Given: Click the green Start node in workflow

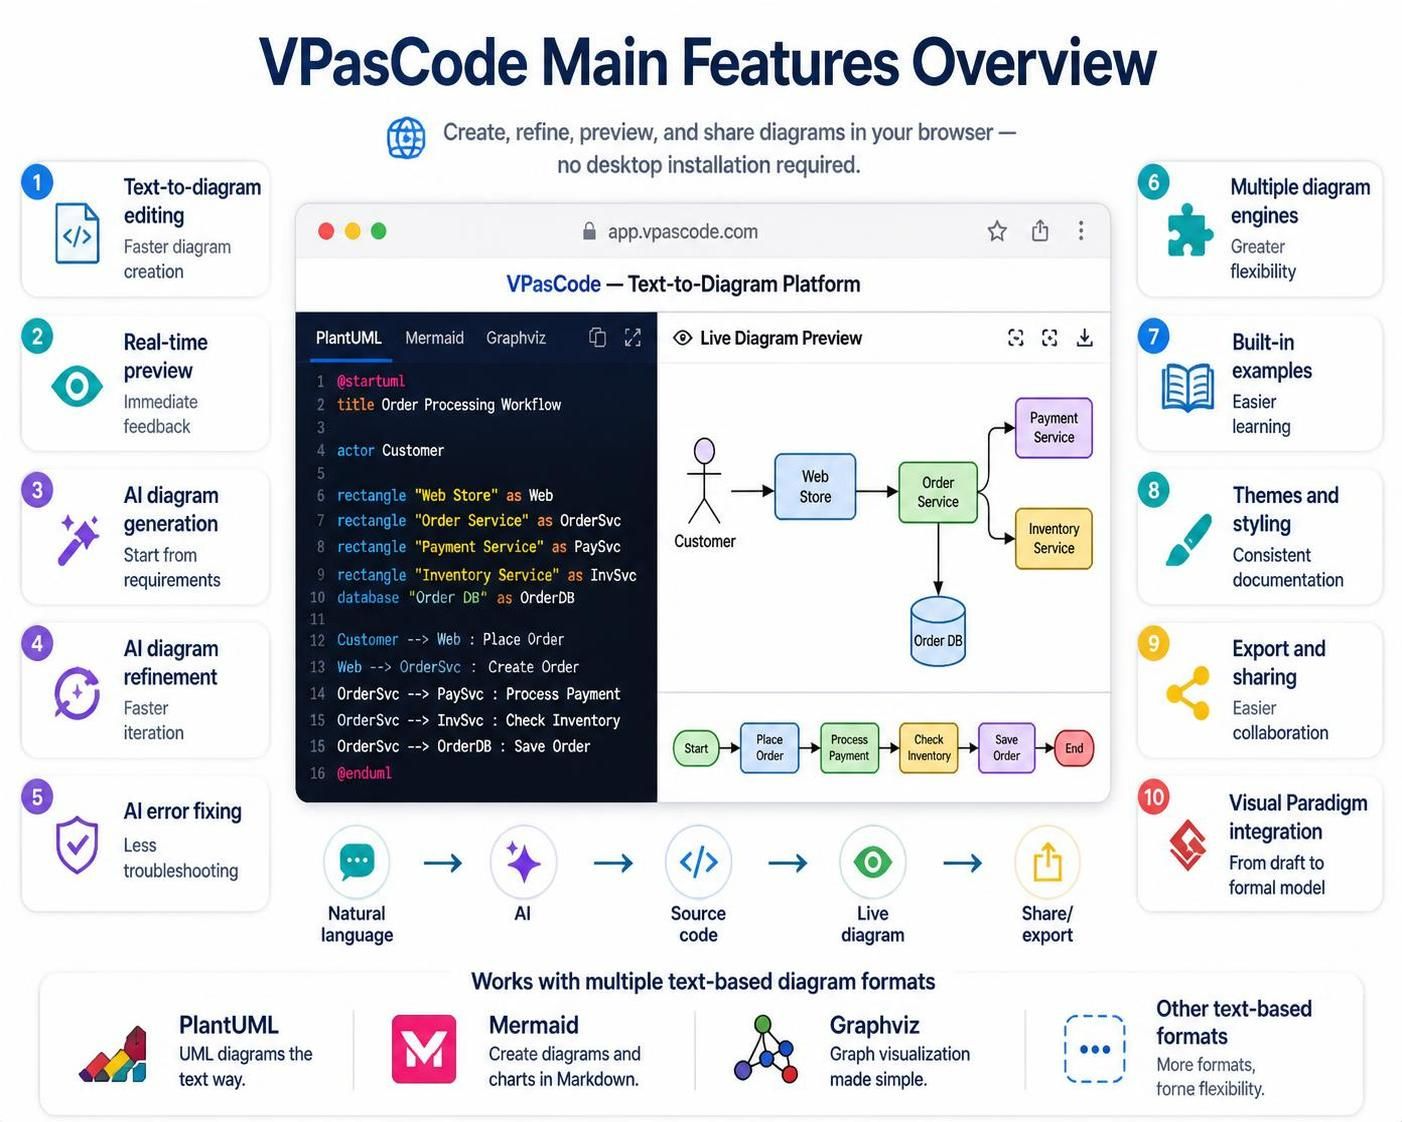Looking at the screenshot, I should click(696, 748).
